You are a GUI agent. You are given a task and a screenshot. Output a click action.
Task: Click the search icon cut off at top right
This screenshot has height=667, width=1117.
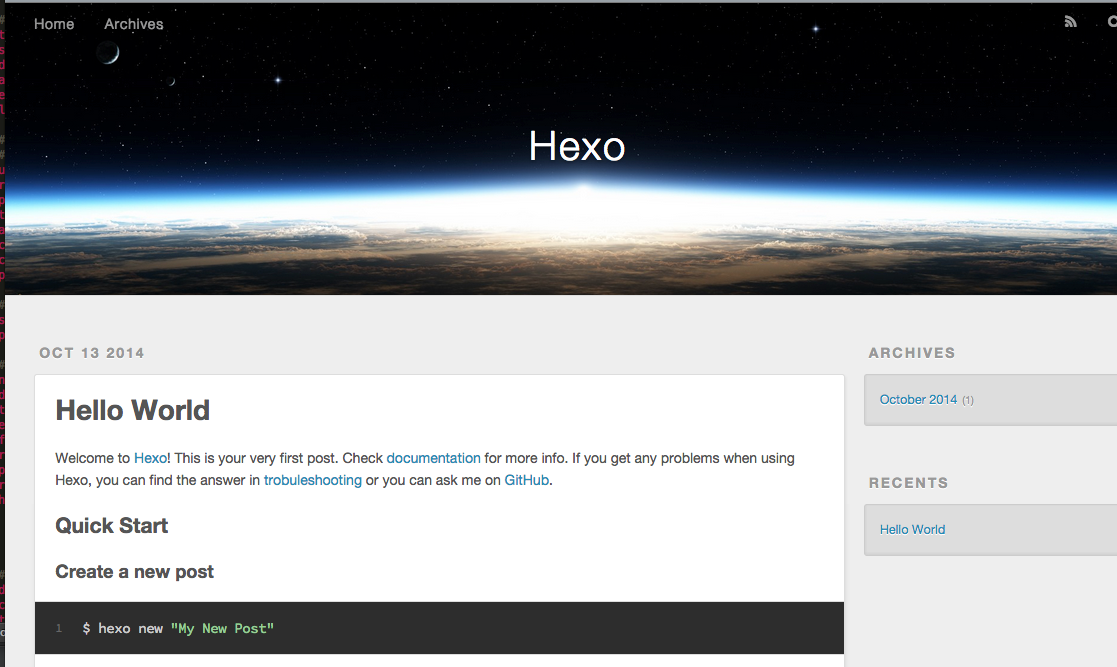pyautogui.click(x=1112, y=22)
